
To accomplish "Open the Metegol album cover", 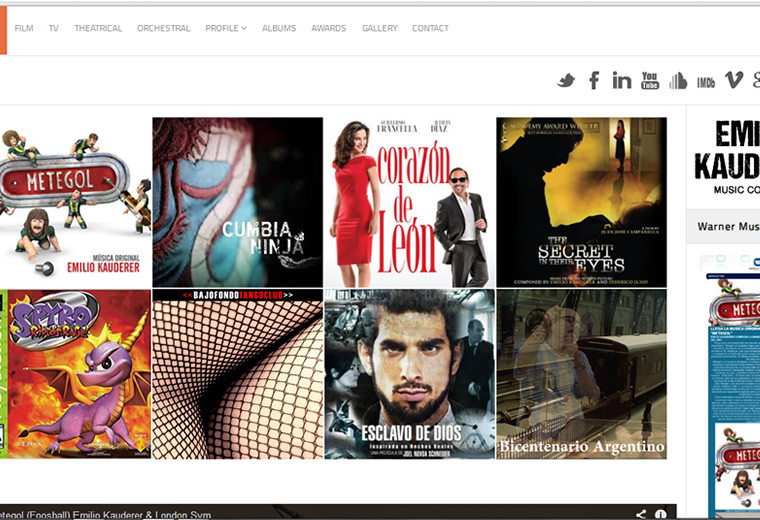I will coord(76,202).
